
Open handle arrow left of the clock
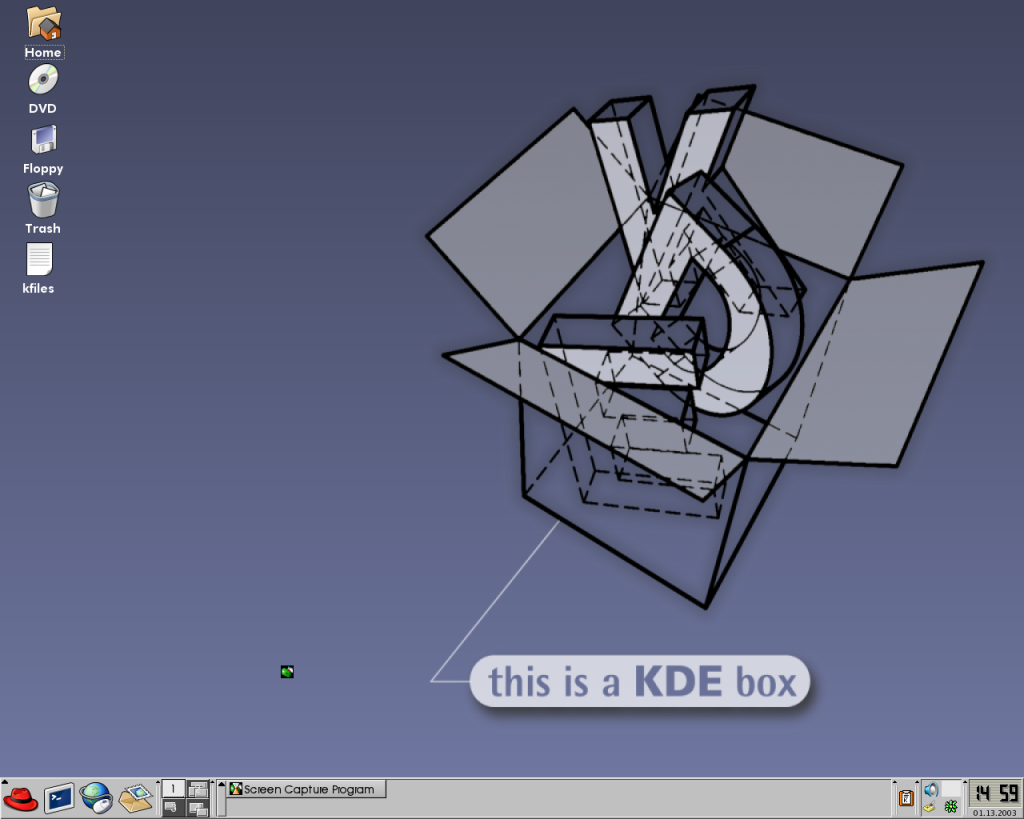point(965,782)
